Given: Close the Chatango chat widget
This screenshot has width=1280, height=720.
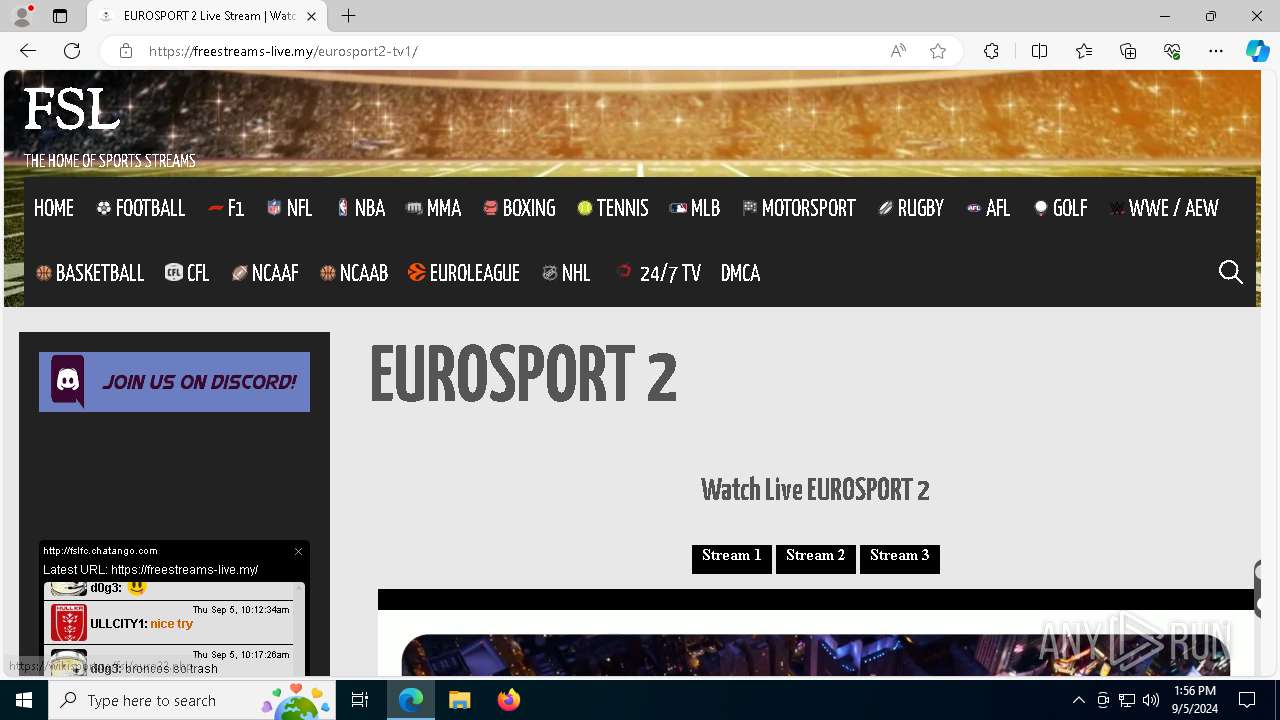Looking at the screenshot, I should pyautogui.click(x=298, y=551).
